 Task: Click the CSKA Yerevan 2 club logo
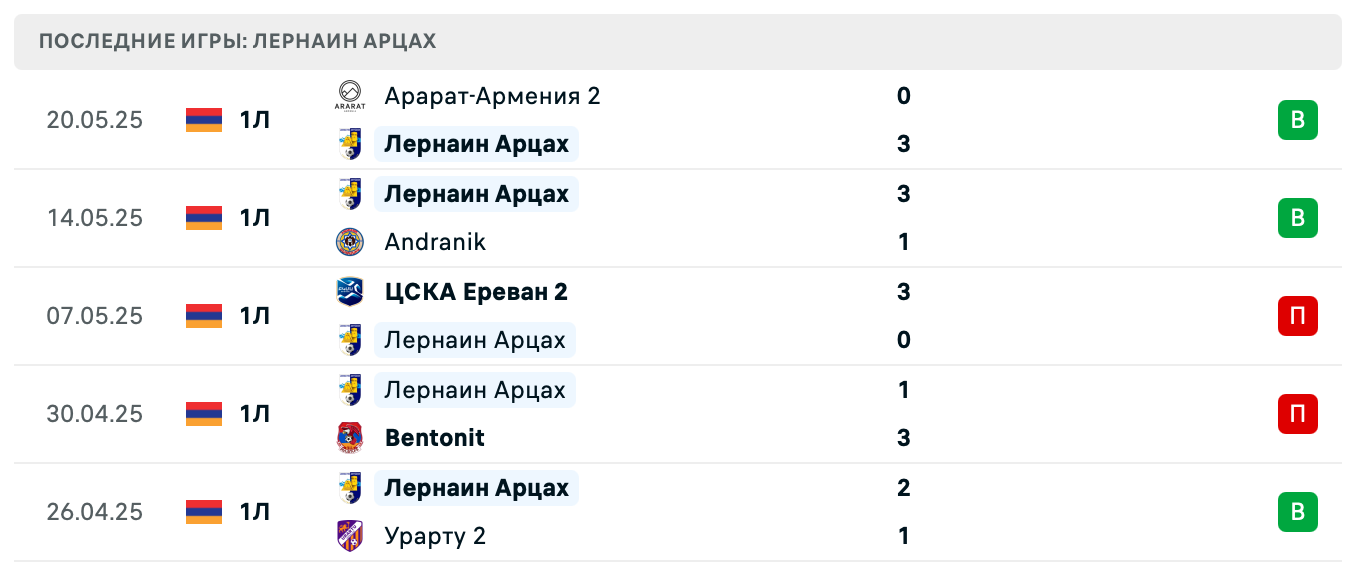click(x=350, y=292)
